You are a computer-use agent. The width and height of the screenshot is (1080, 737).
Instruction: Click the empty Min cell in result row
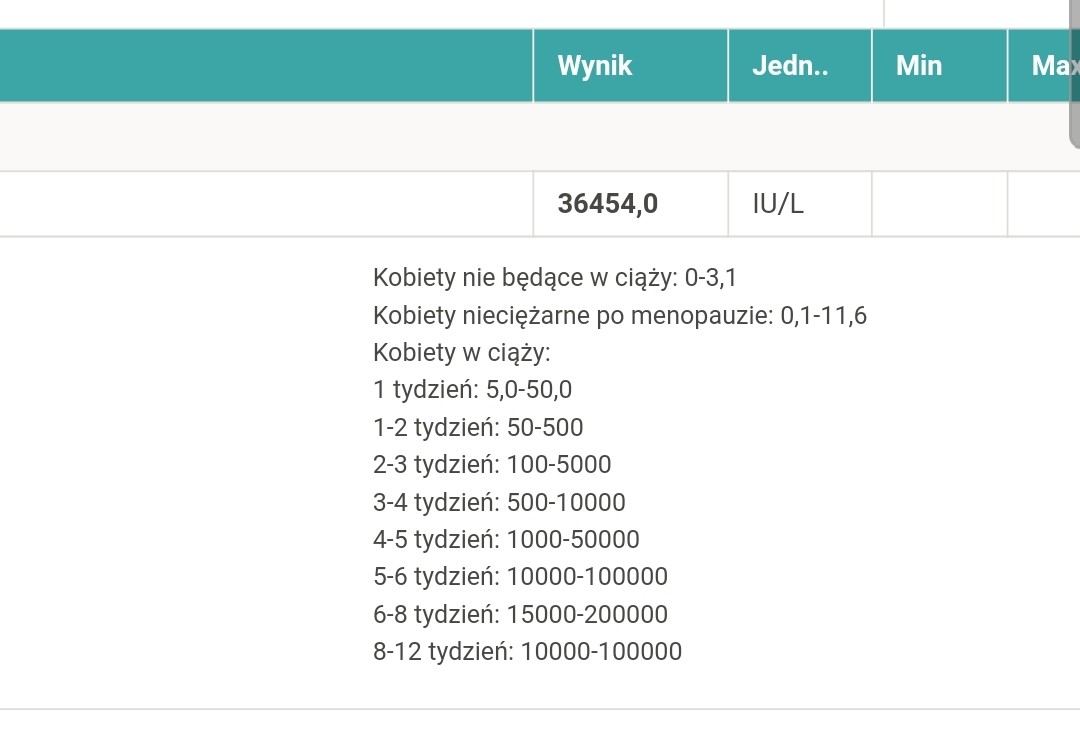click(x=939, y=204)
